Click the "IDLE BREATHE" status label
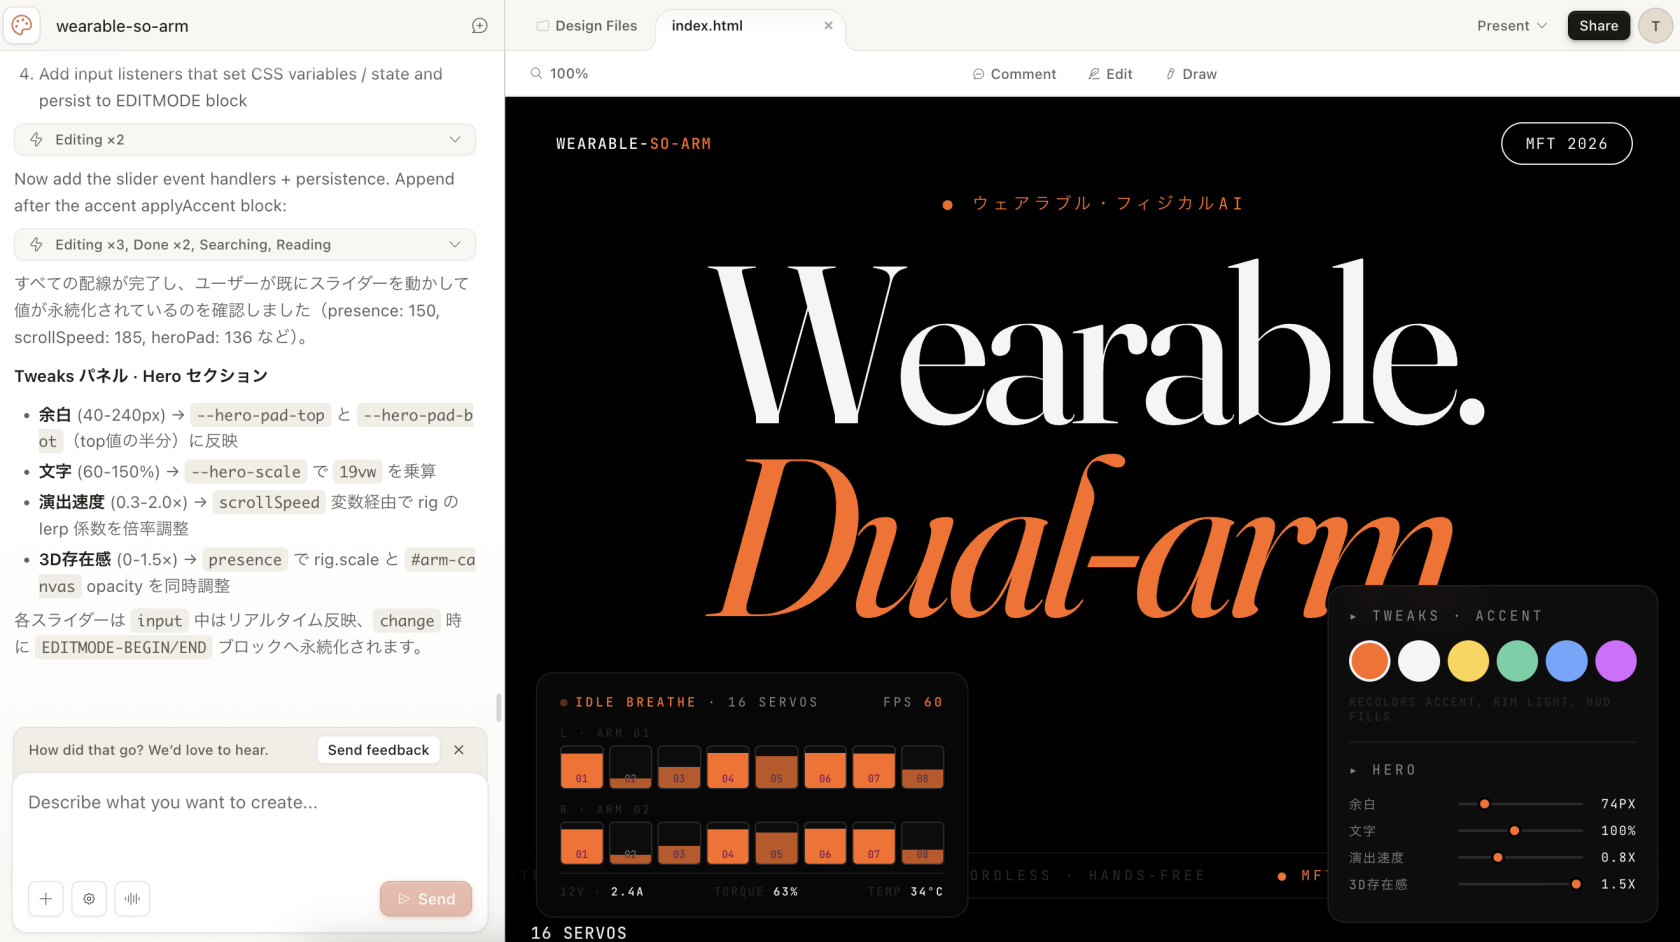This screenshot has width=1680, height=942. (x=635, y=703)
